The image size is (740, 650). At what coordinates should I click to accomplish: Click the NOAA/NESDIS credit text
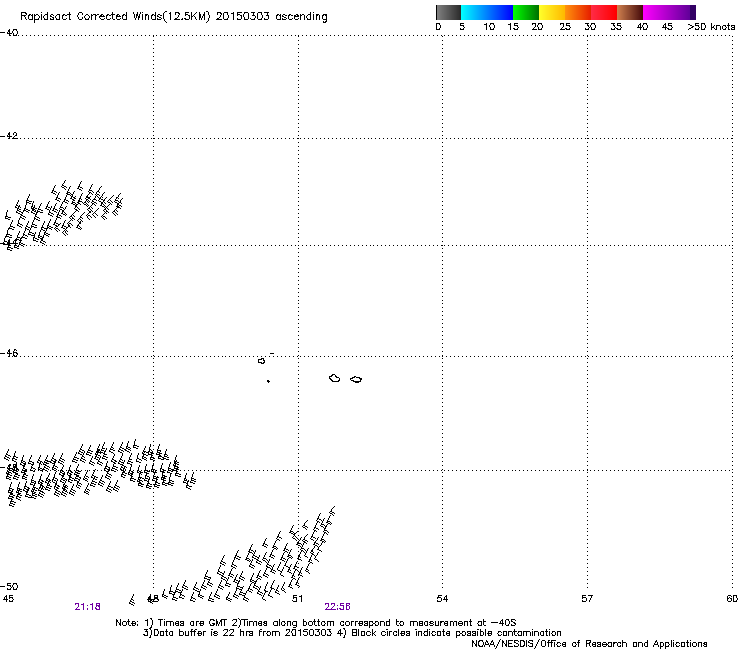[x=589, y=644]
